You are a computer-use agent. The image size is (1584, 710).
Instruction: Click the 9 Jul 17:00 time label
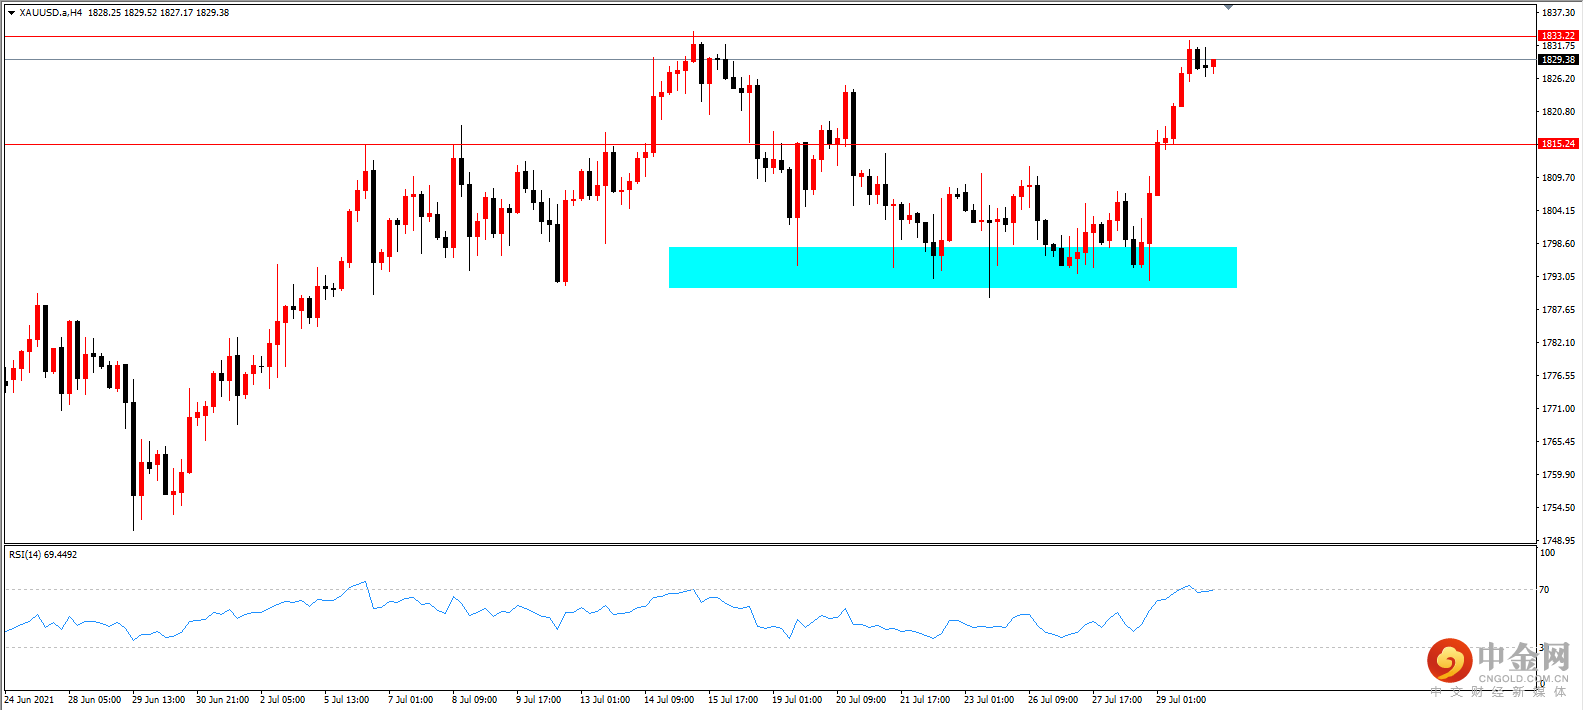(539, 700)
